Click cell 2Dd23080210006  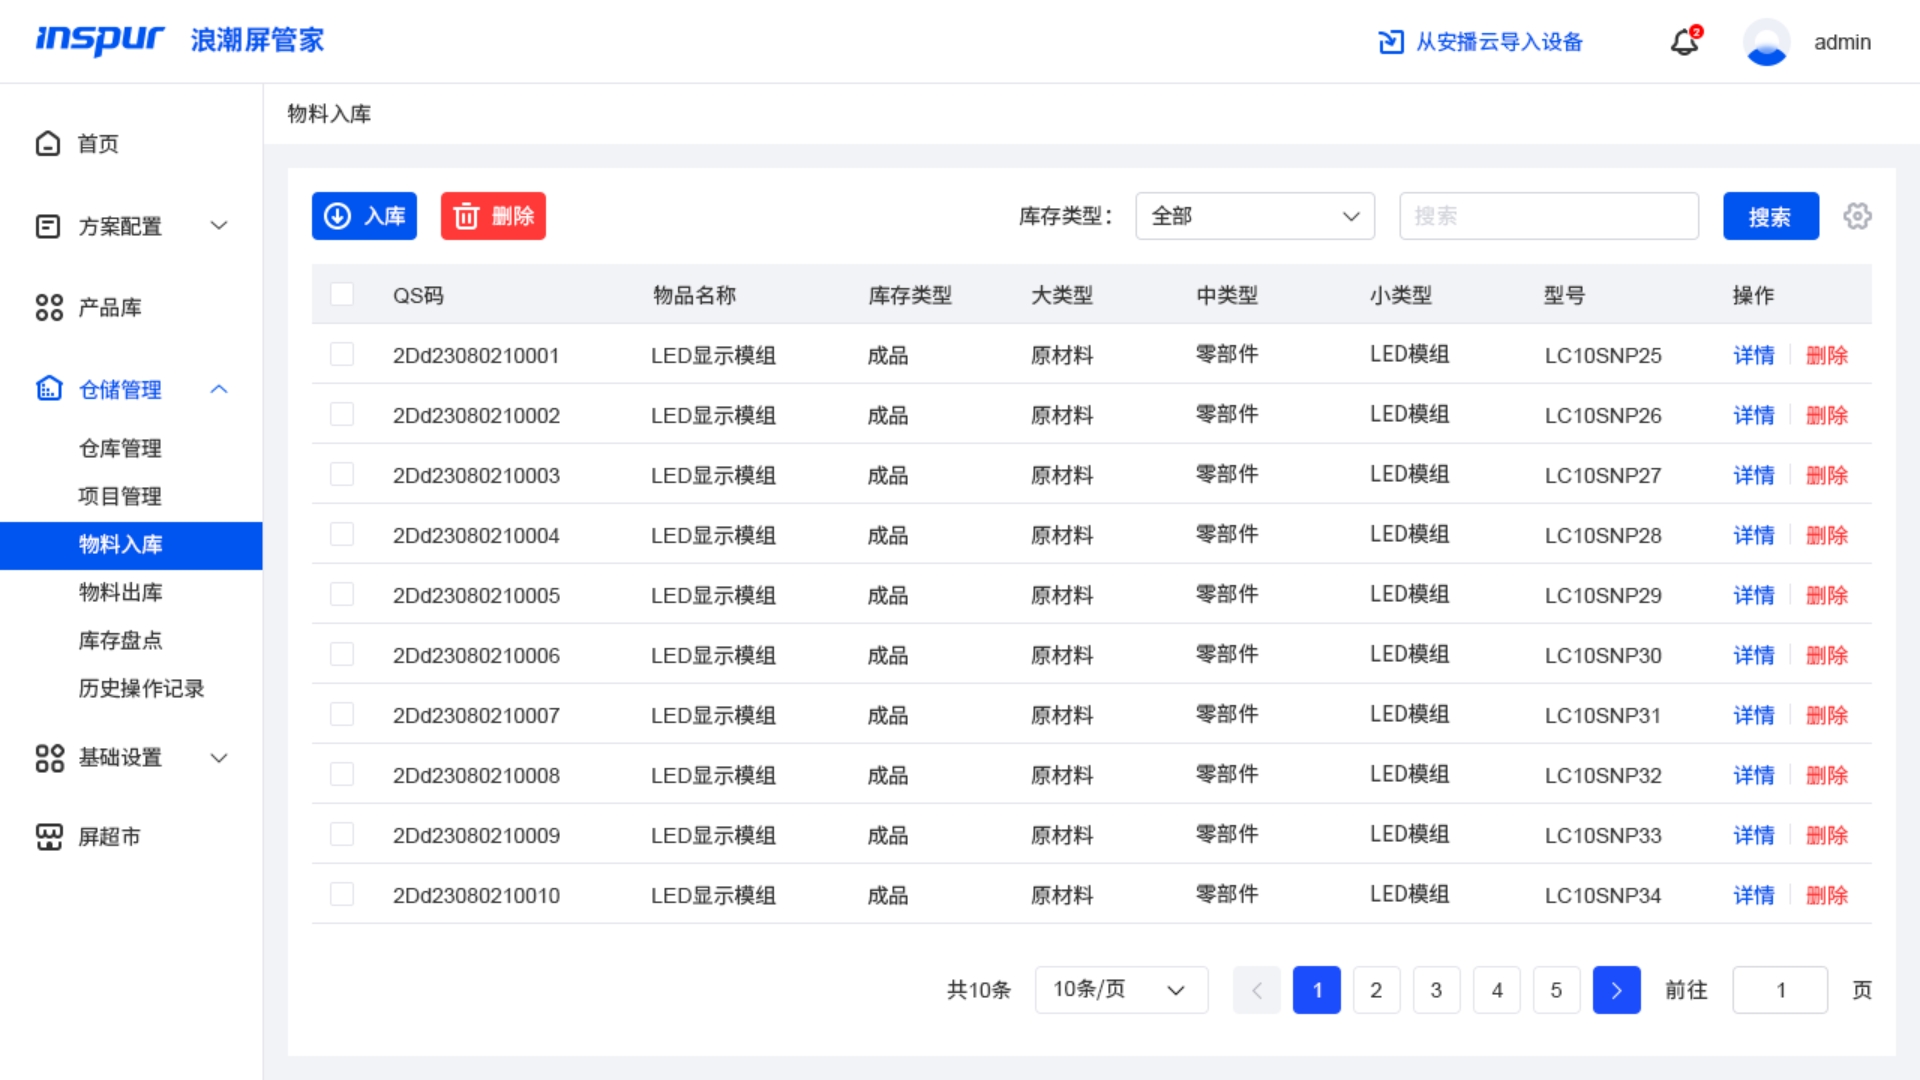(476, 655)
